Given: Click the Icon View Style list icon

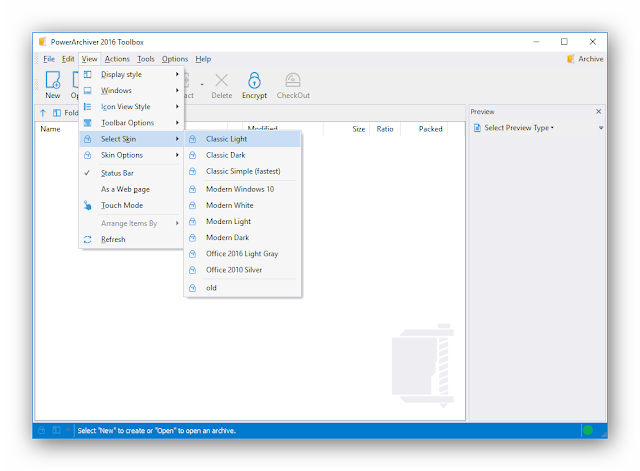Looking at the screenshot, I should click(87, 107).
